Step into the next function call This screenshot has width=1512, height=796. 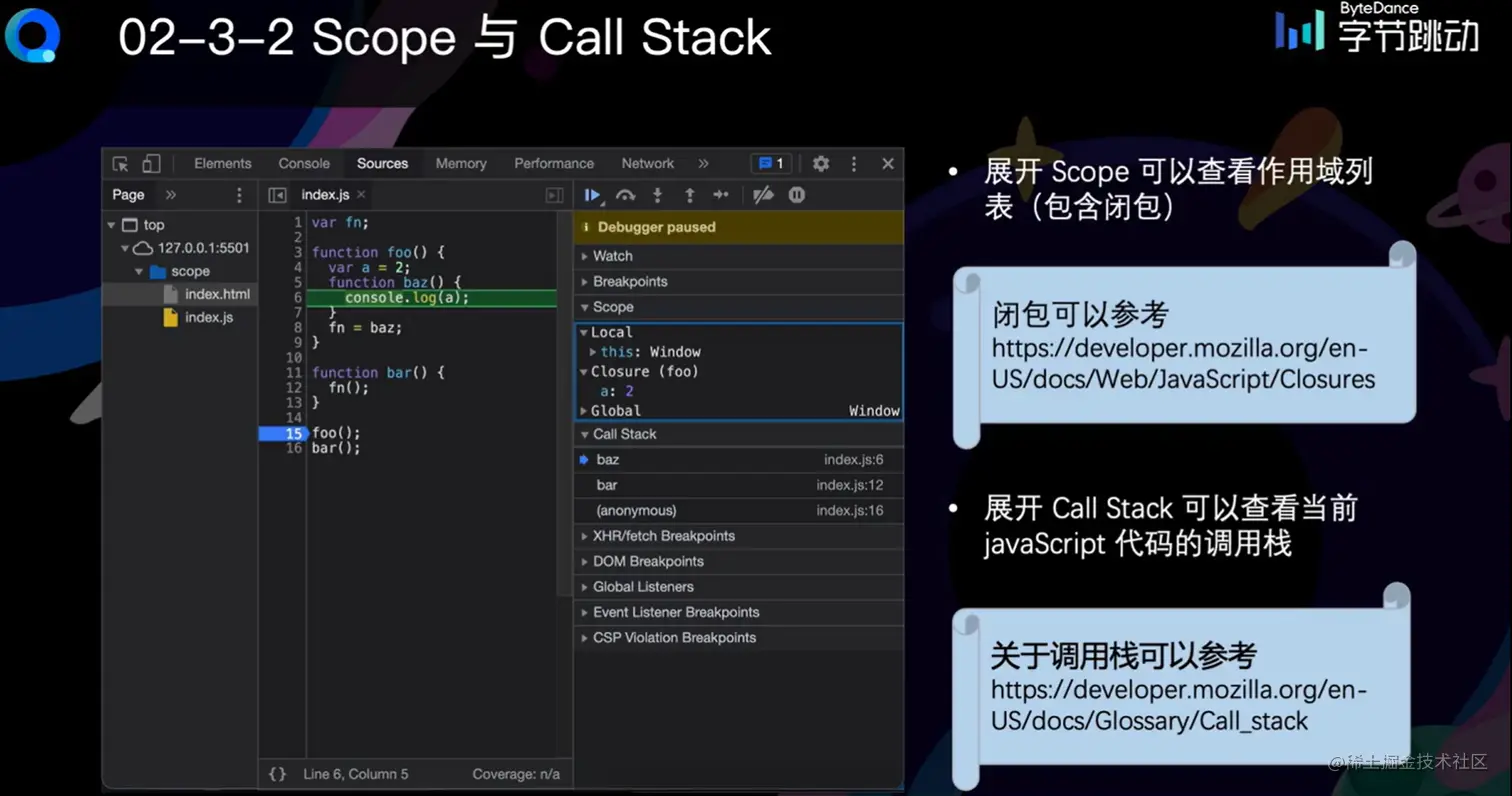pos(658,195)
